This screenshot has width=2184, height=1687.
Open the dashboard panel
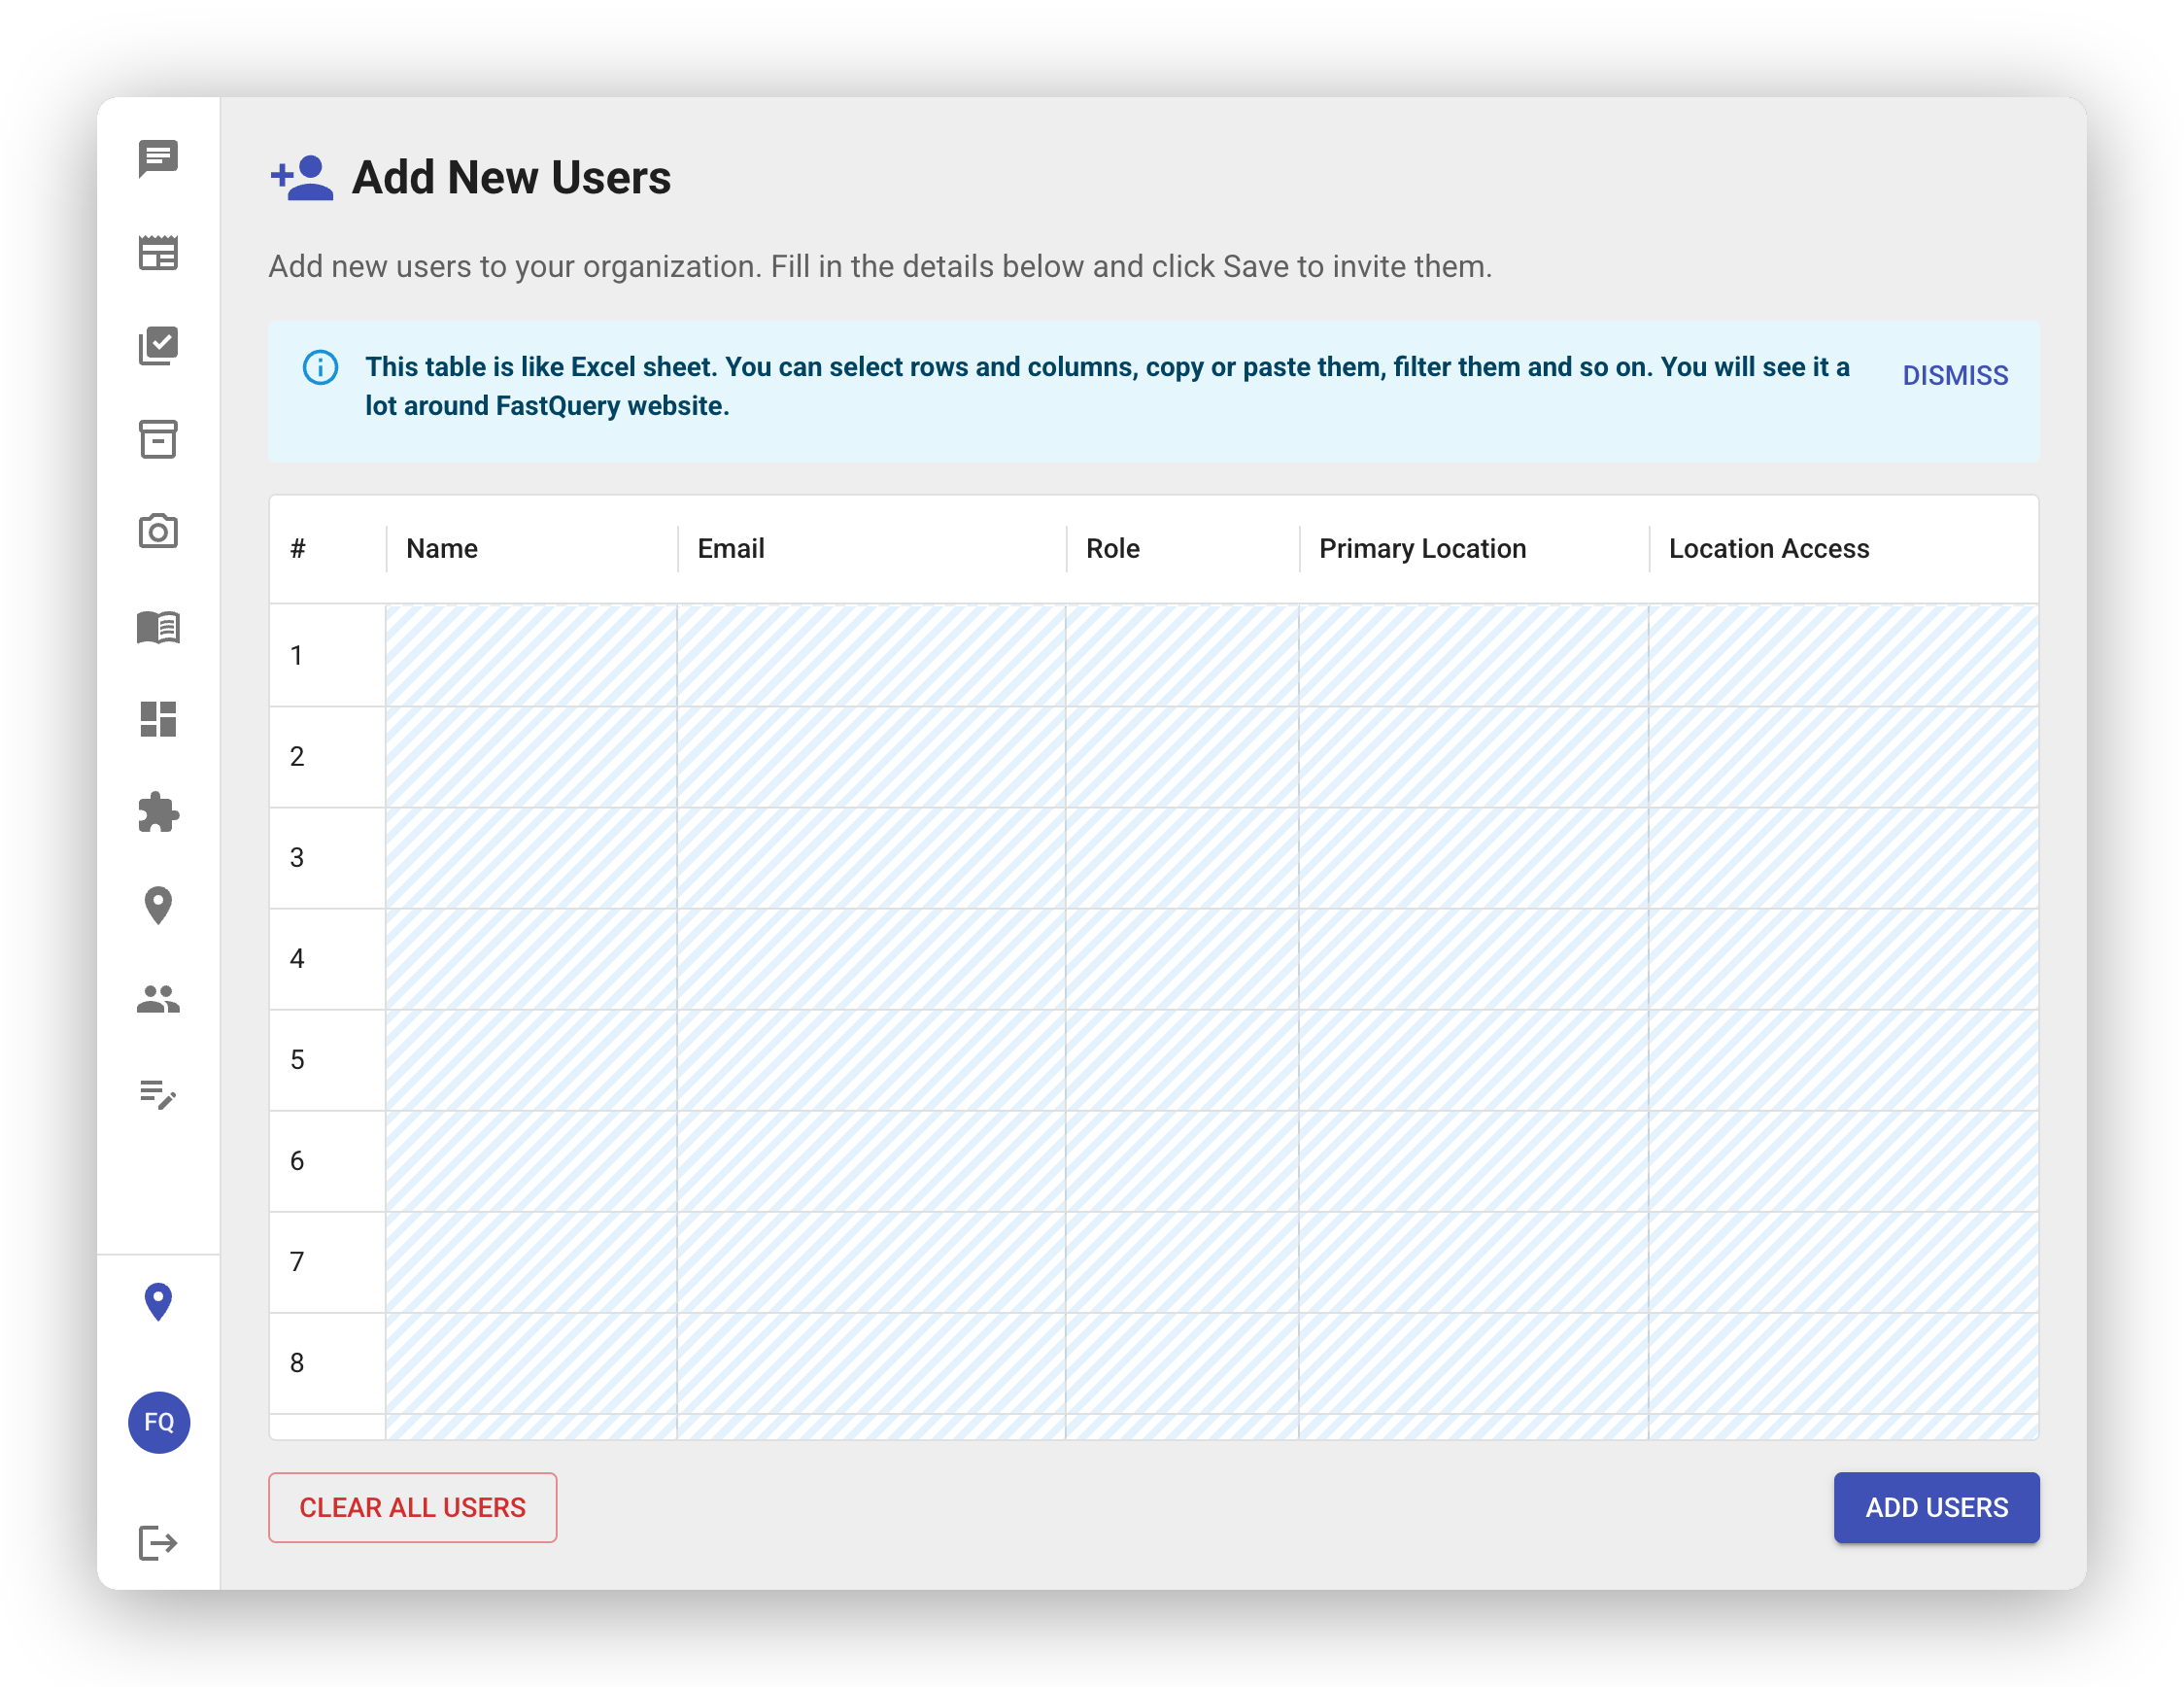coord(158,720)
